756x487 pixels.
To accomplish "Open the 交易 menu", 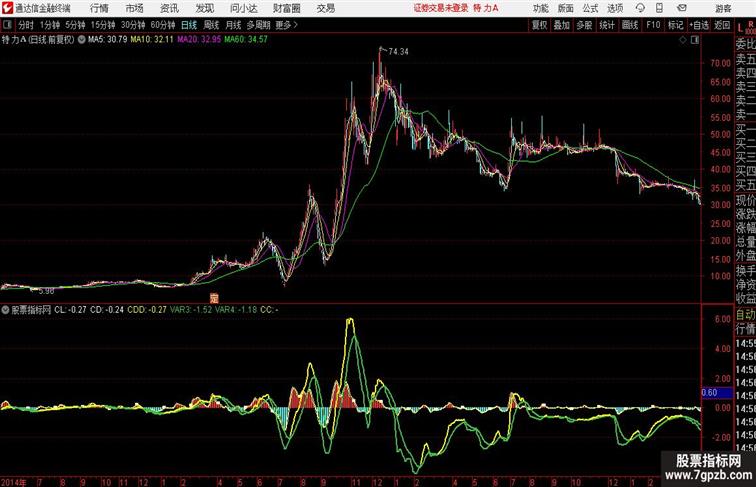I will click(325, 8).
